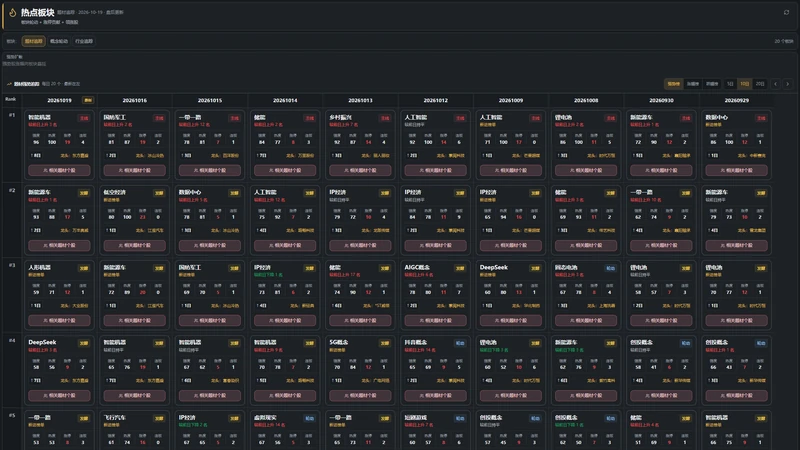This screenshot has height=450, width=800.
Task: Click the 储能 card title under 20261014 rank 1
Action: 260,117
